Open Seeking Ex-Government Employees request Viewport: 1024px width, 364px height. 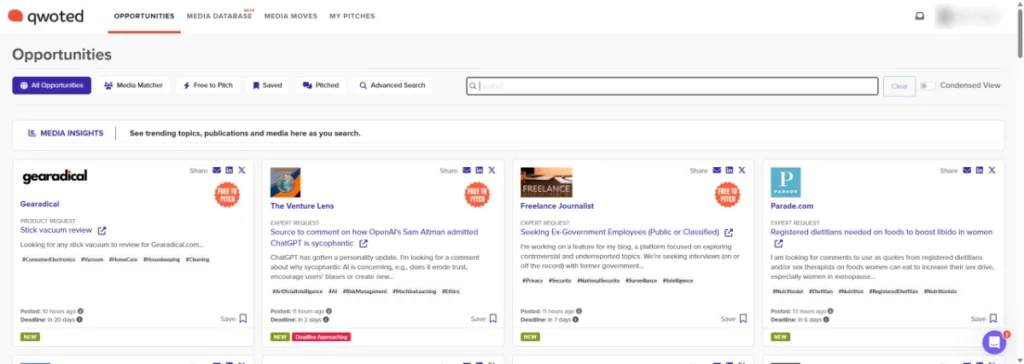tap(620, 232)
